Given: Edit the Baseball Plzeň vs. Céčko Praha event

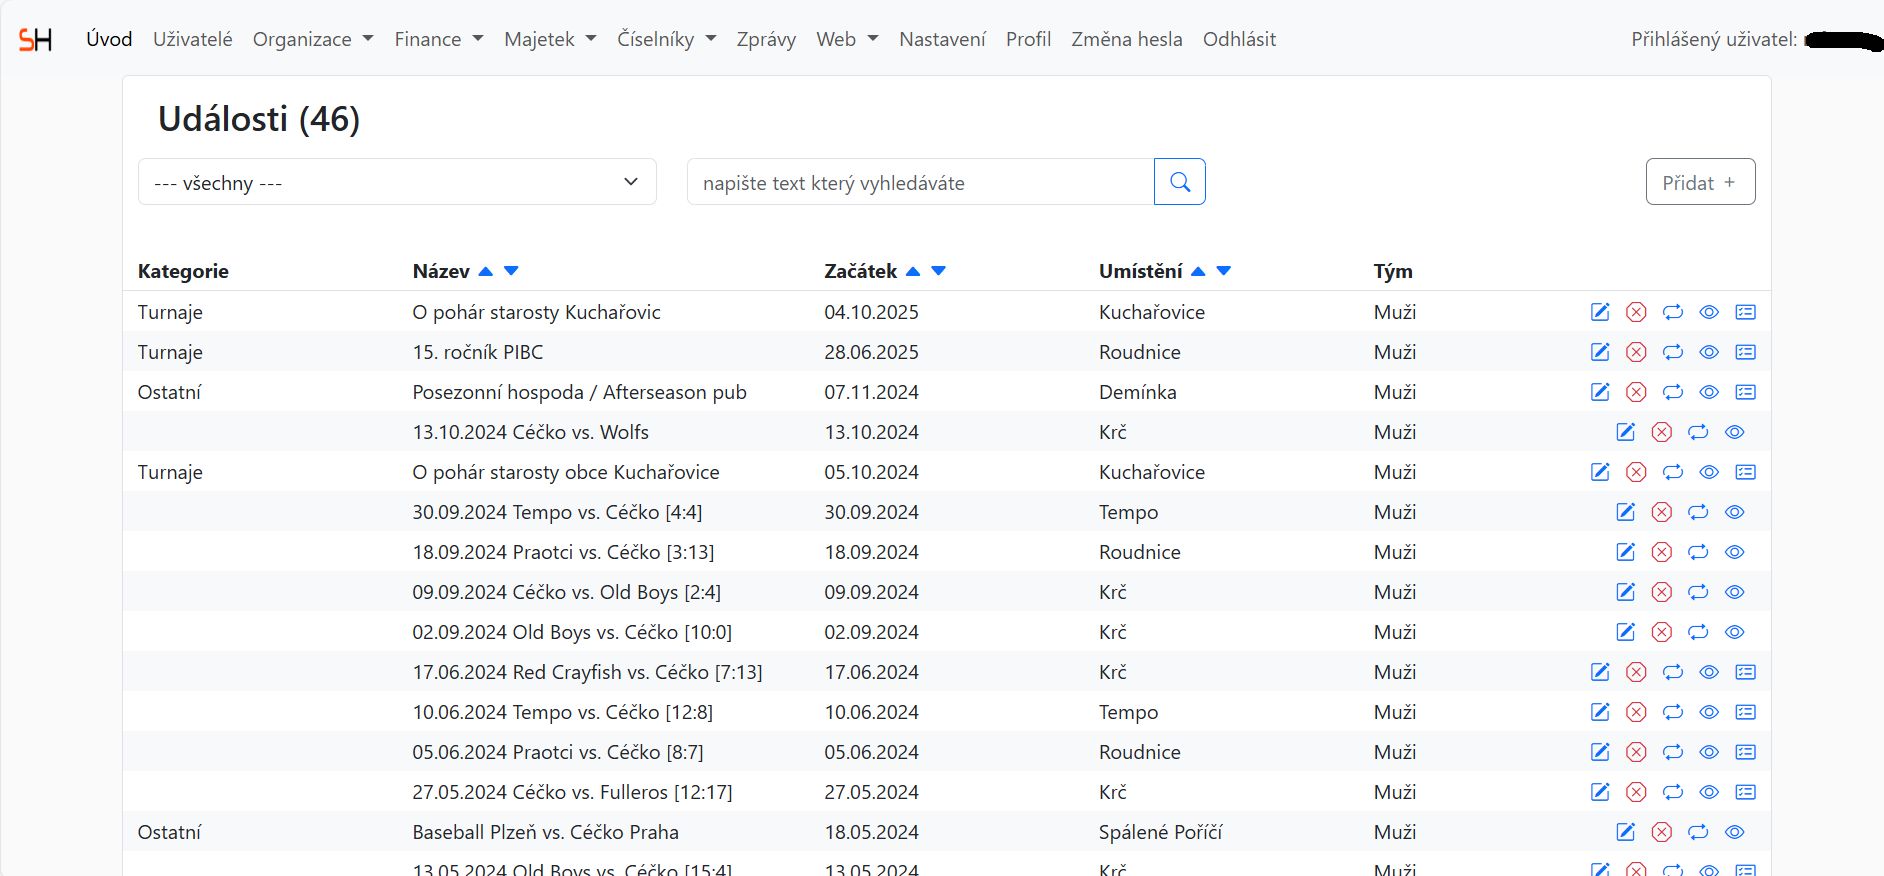Looking at the screenshot, I should point(1625,832).
